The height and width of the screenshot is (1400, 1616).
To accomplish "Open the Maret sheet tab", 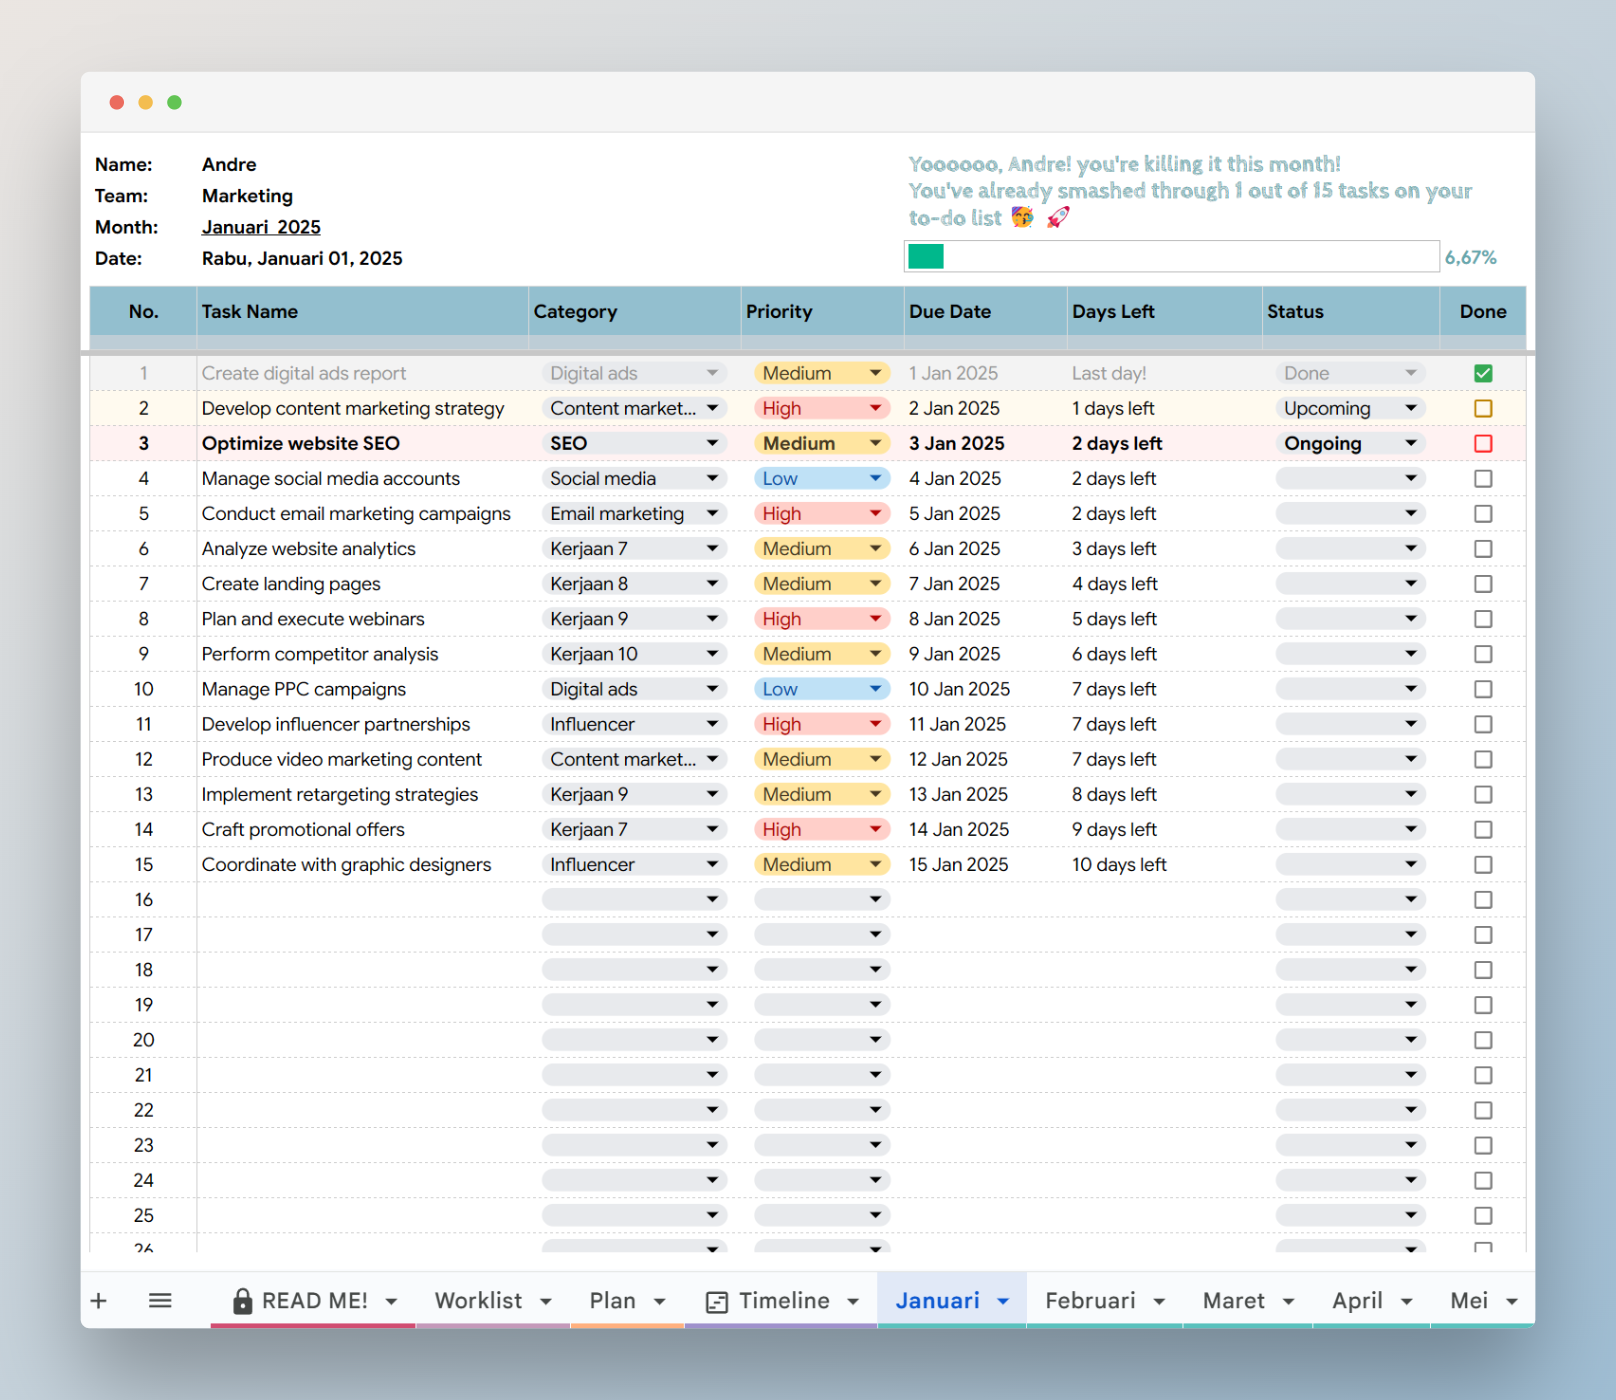I will pos(1233,1301).
